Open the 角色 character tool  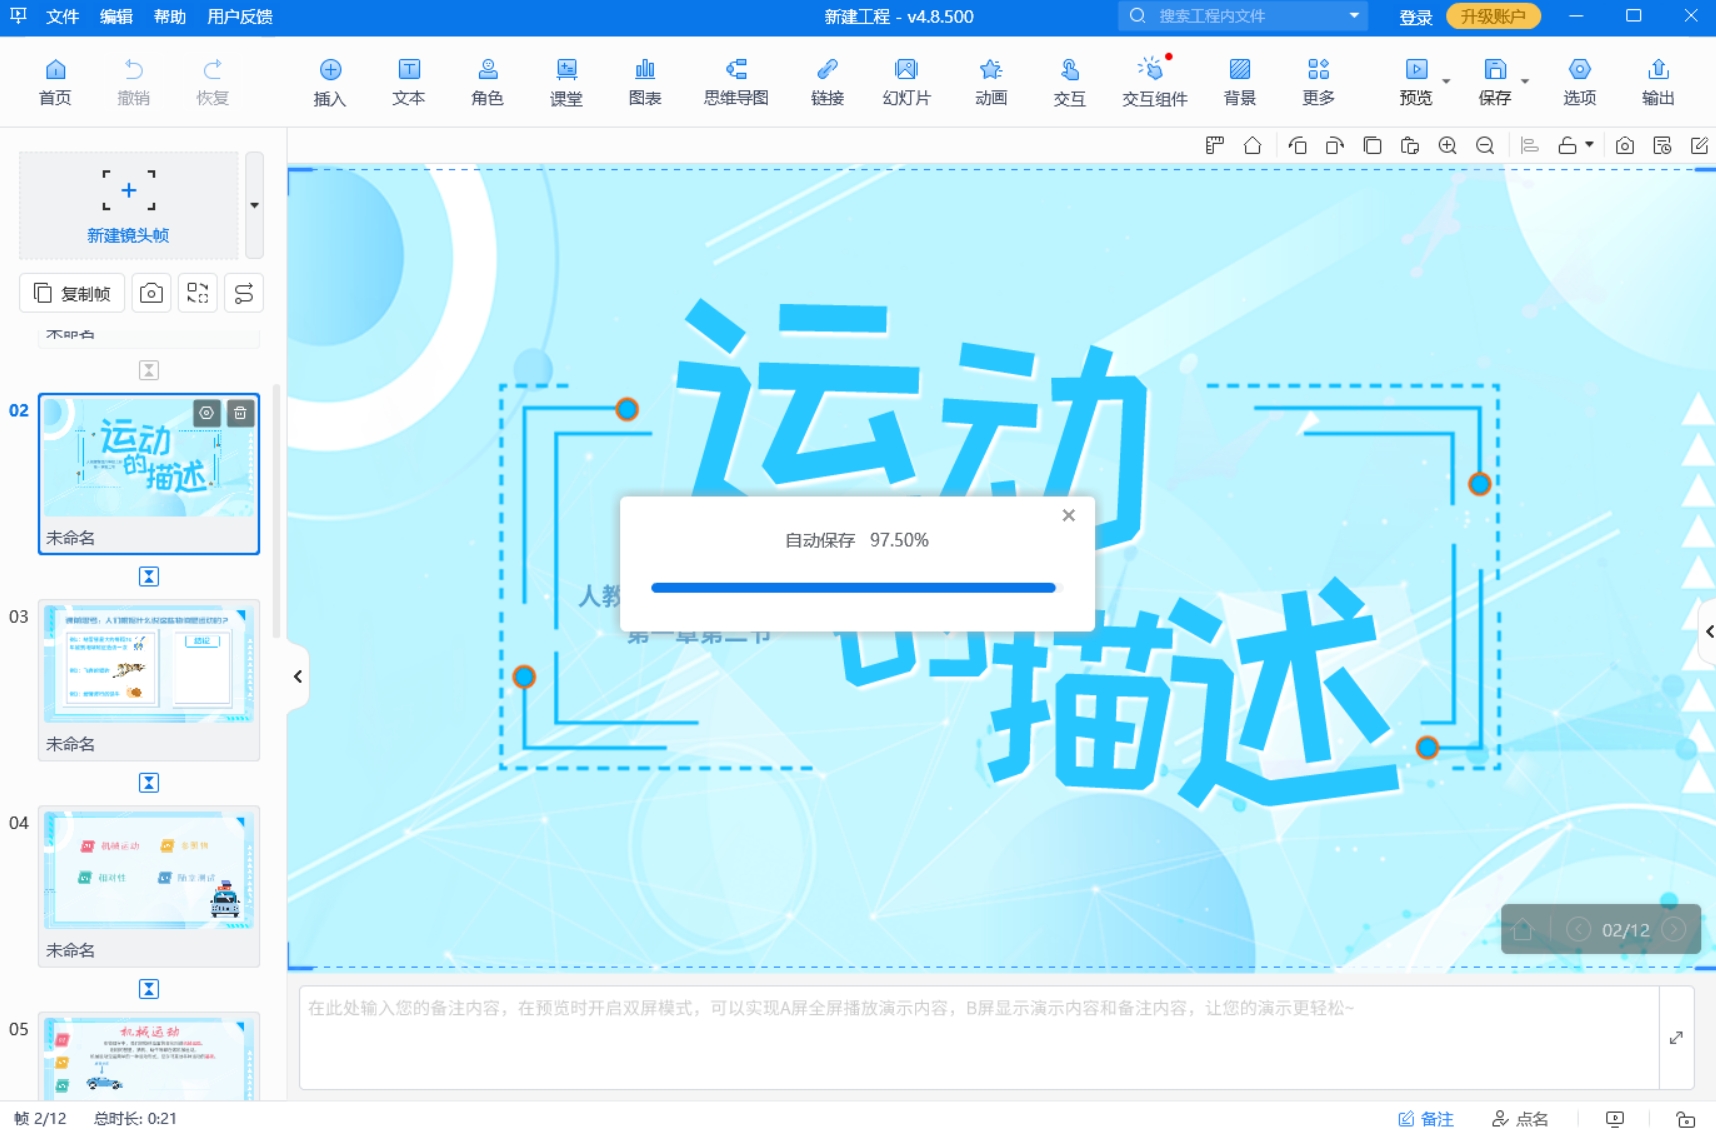point(487,82)
